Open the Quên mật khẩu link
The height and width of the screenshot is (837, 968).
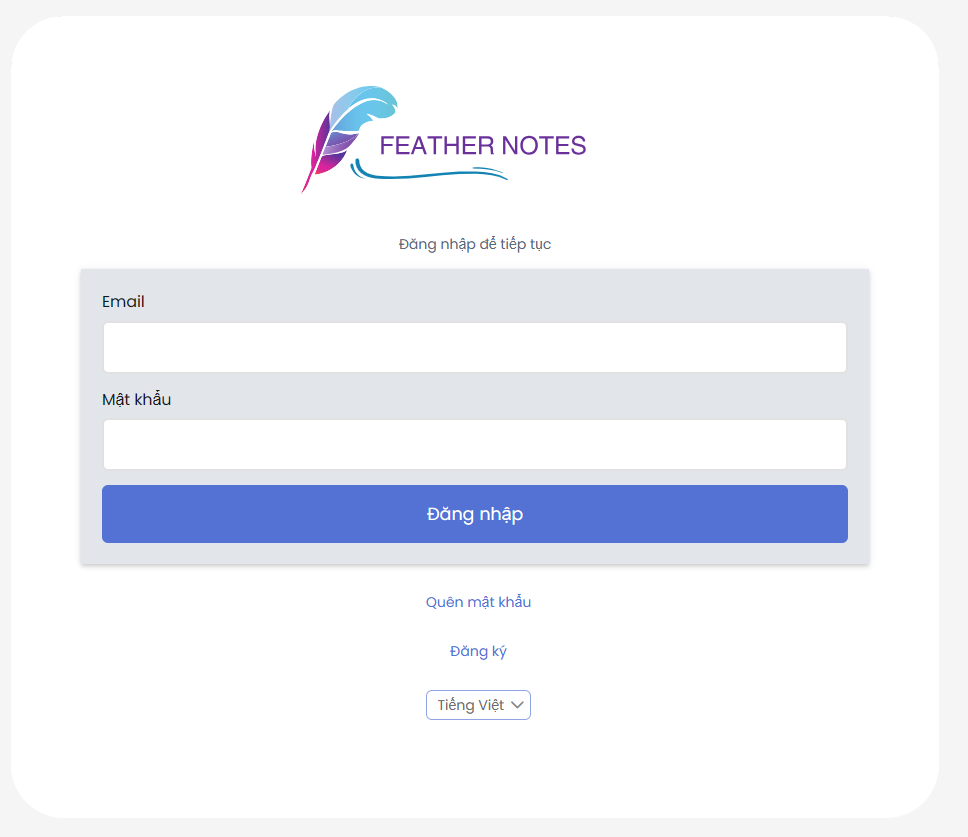478,602
